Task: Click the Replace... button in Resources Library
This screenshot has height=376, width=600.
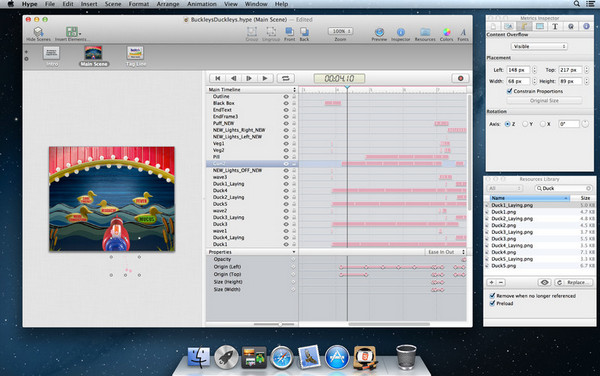Action: (x=574, y=282)
